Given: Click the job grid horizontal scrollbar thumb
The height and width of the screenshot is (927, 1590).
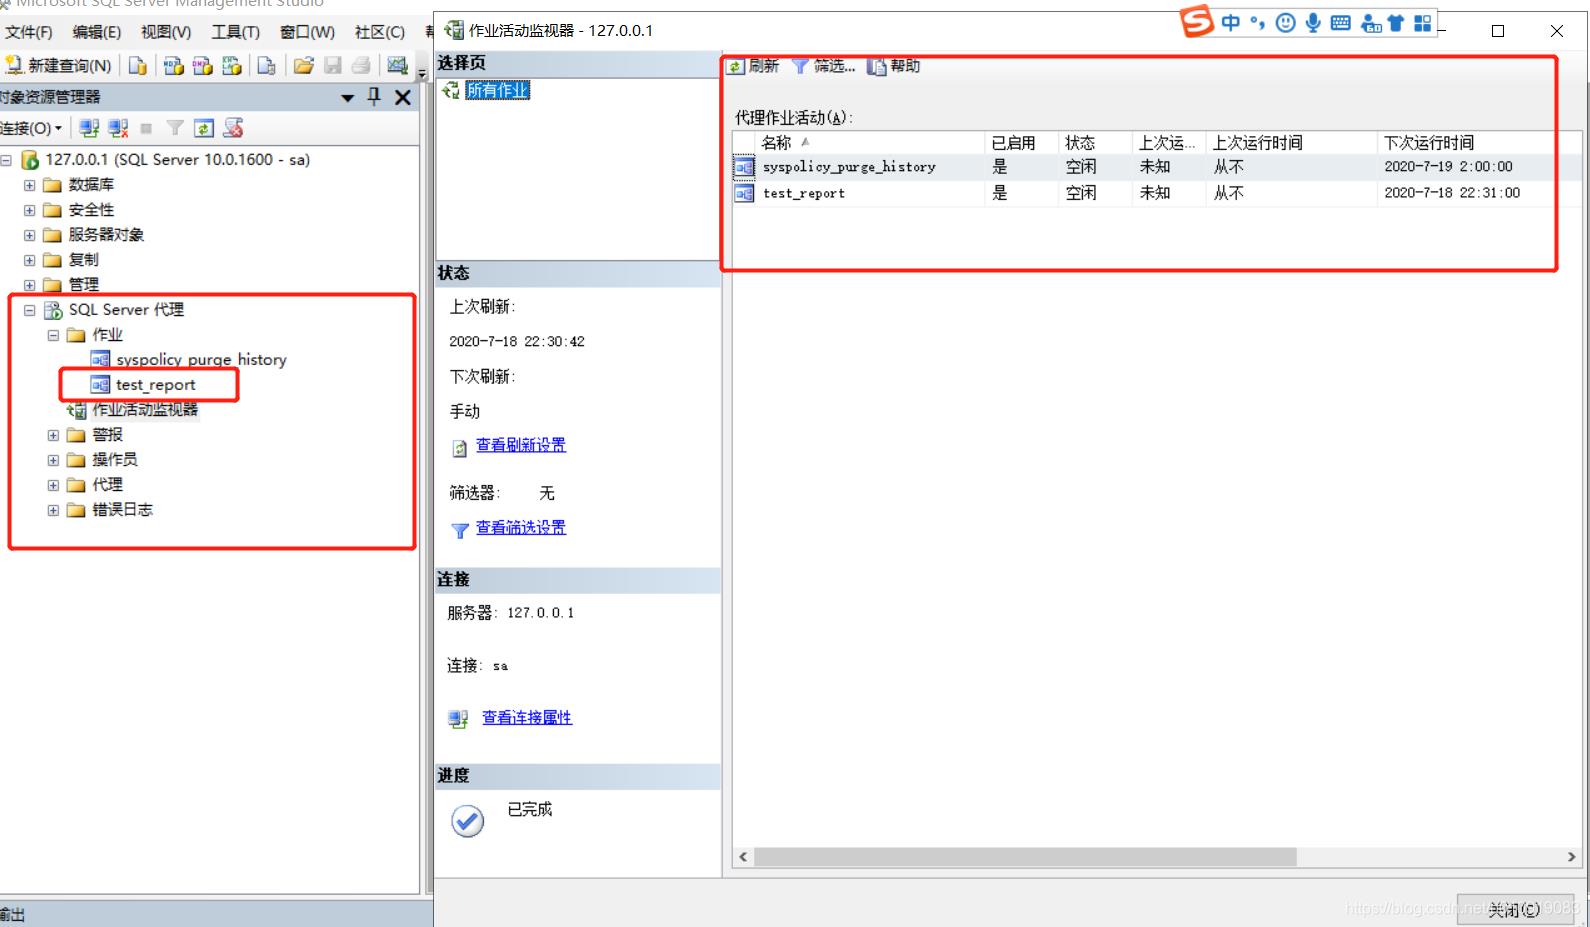Looking at the screenshot, I should click(1025, 857).
